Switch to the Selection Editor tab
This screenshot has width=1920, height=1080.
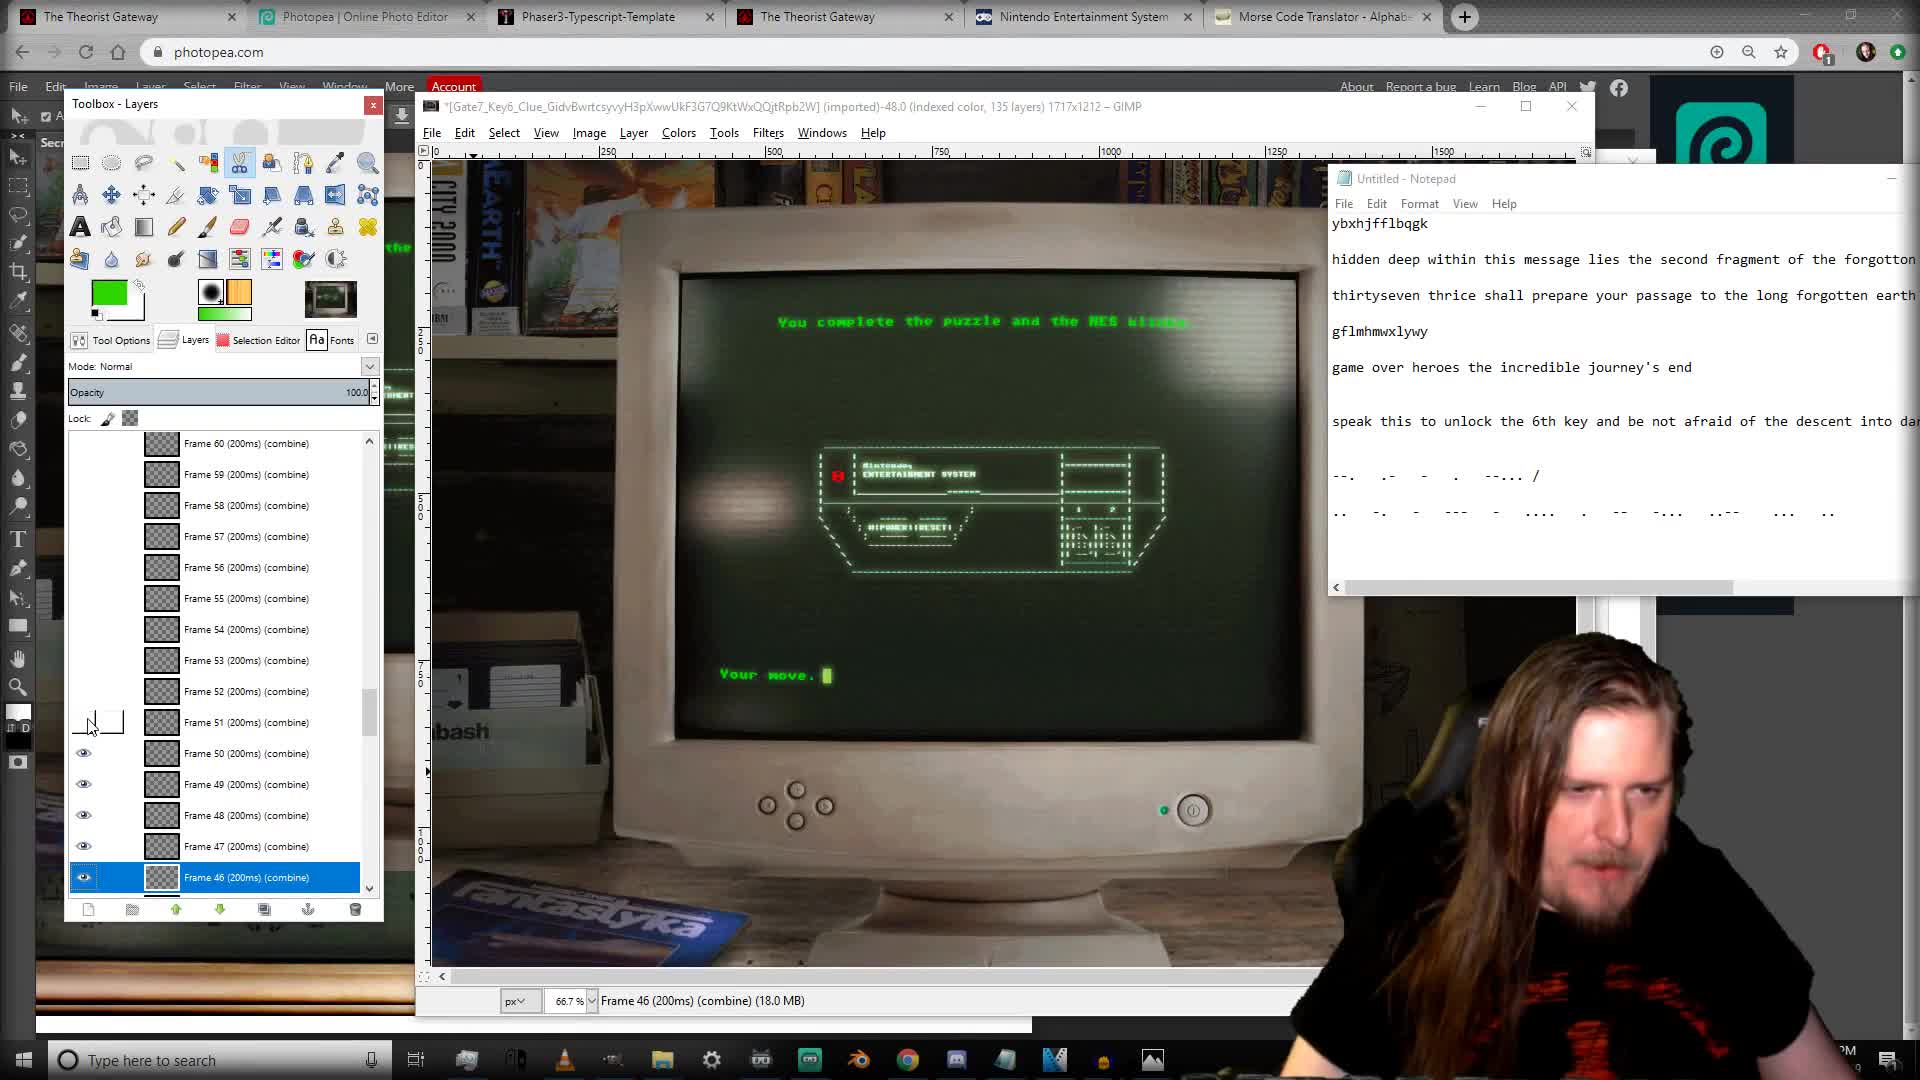pos(258,340)
